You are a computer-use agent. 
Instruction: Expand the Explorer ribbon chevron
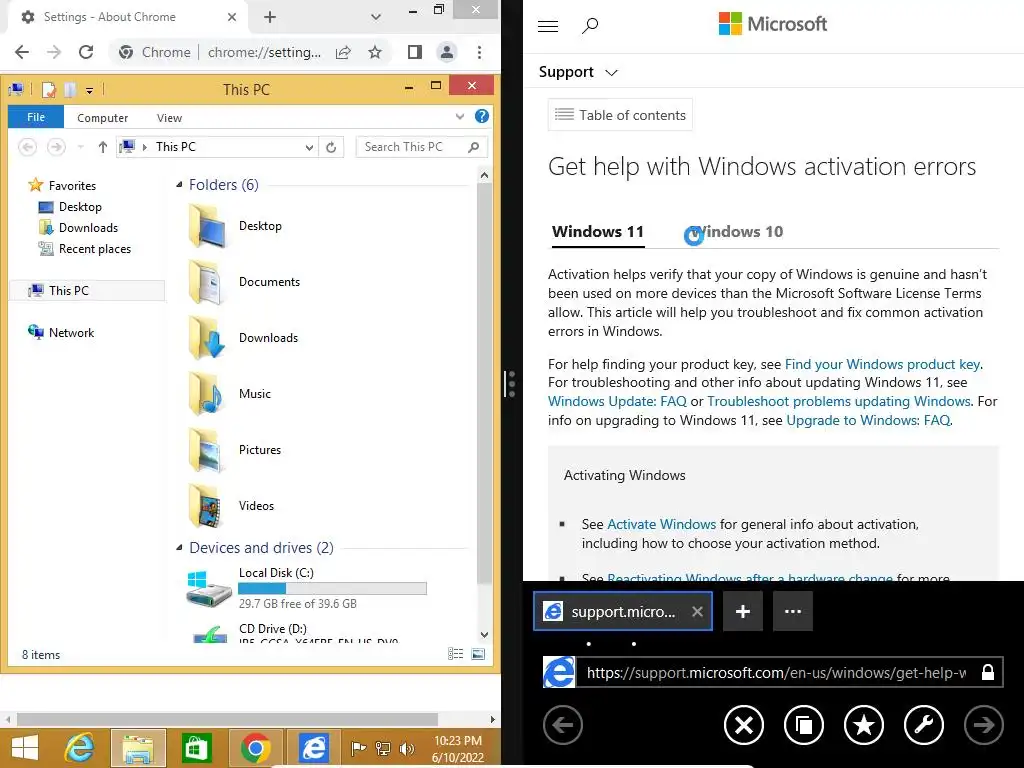click(460, 116)
